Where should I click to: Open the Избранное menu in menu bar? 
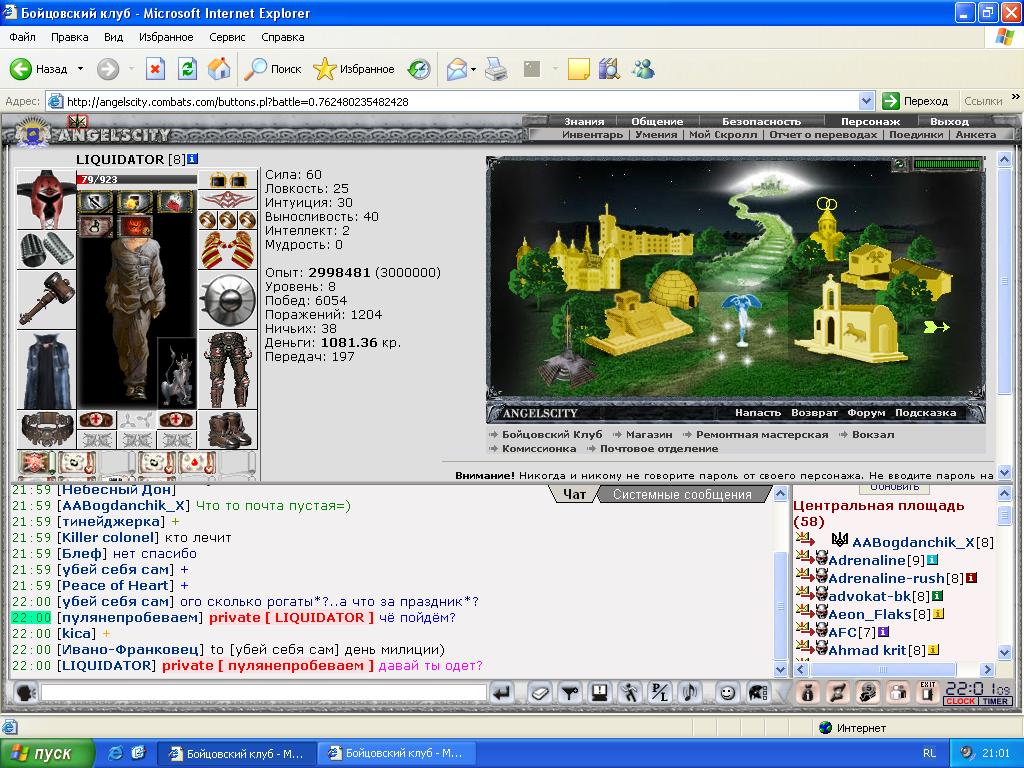click(166, 37)
